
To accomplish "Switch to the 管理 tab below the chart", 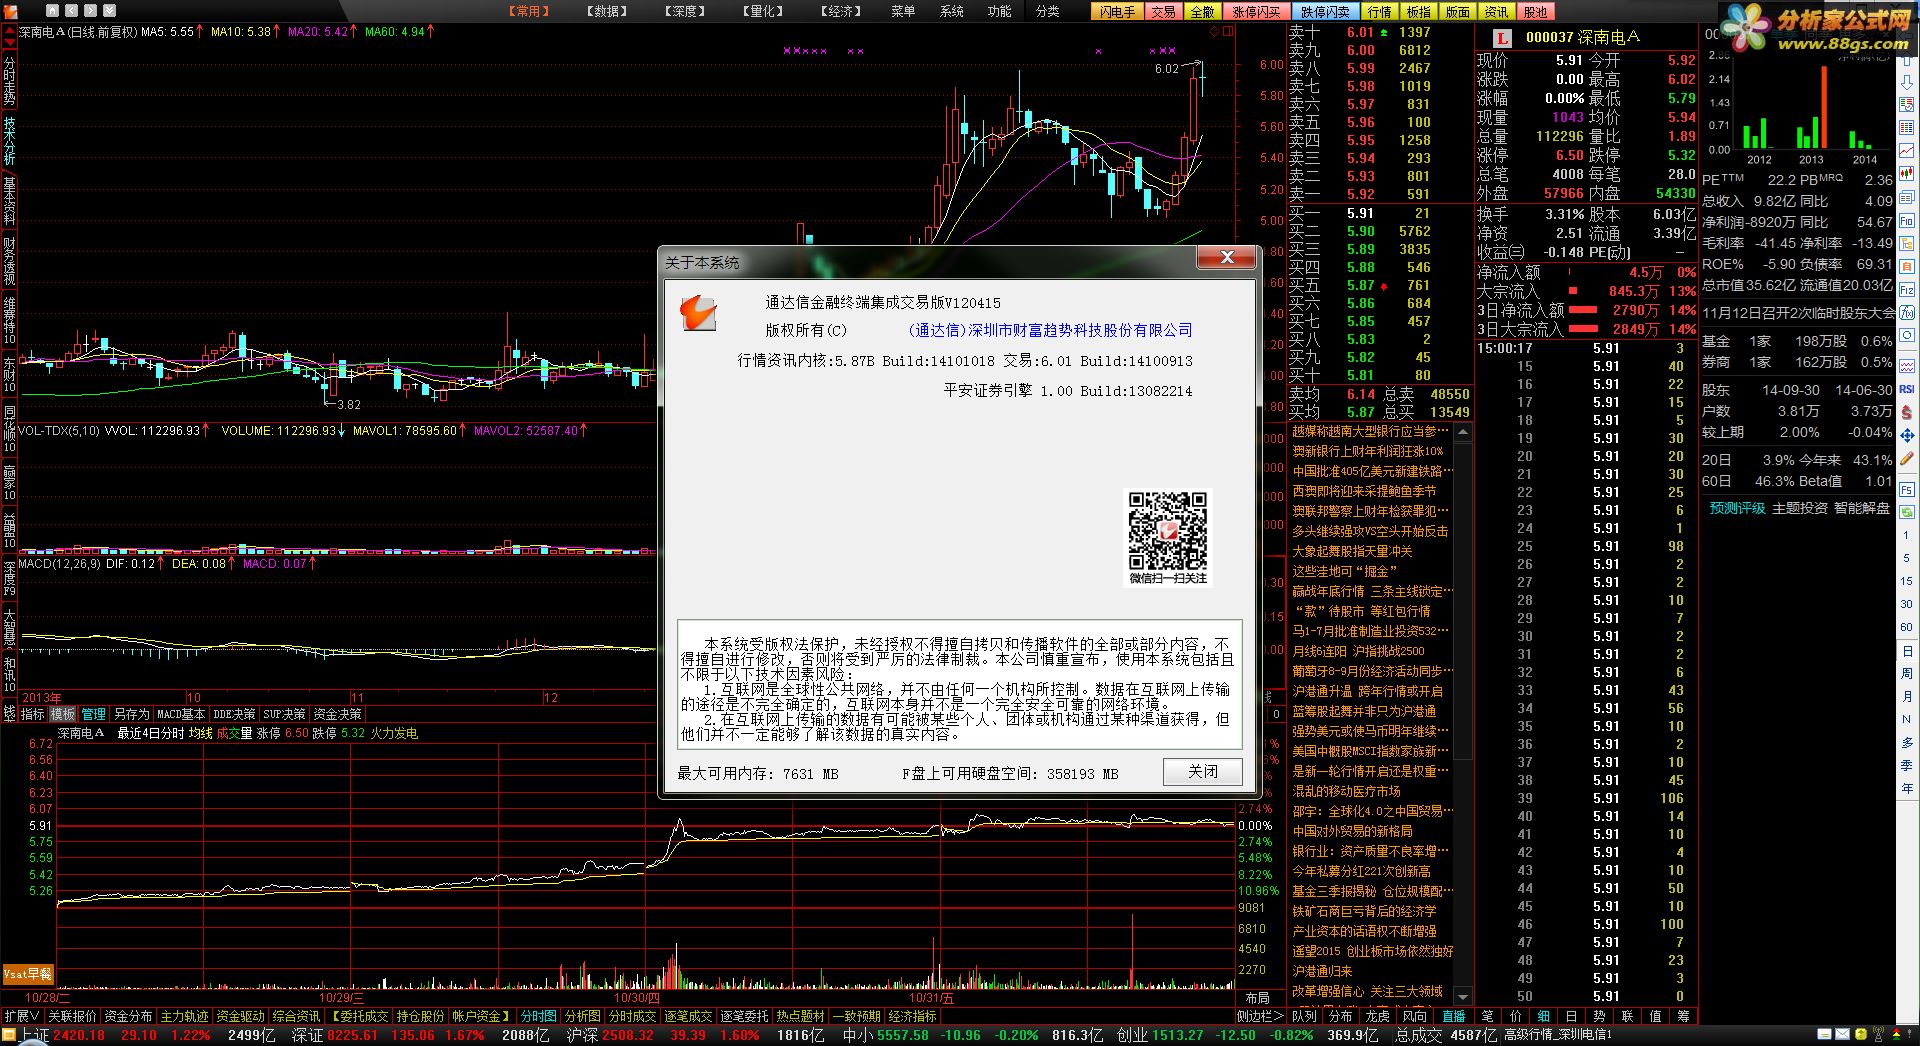I will click(93, 714).
